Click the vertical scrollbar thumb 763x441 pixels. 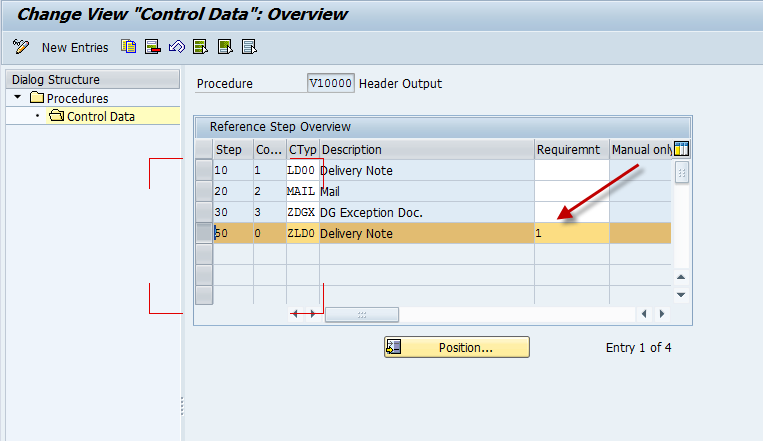pos(681,173)
